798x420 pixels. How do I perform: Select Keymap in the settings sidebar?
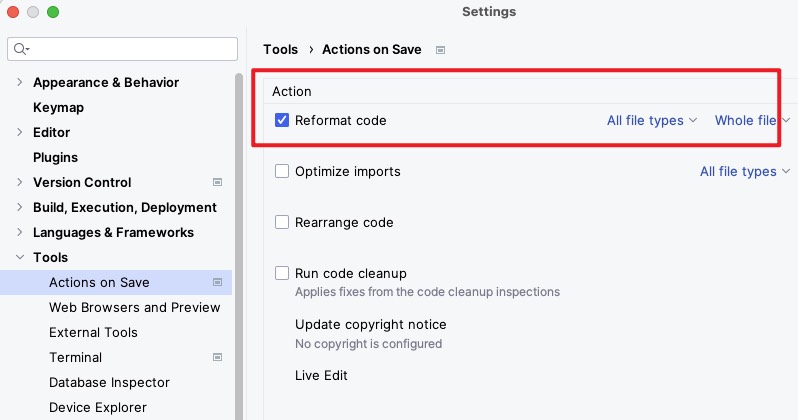(x=59, y=107)
